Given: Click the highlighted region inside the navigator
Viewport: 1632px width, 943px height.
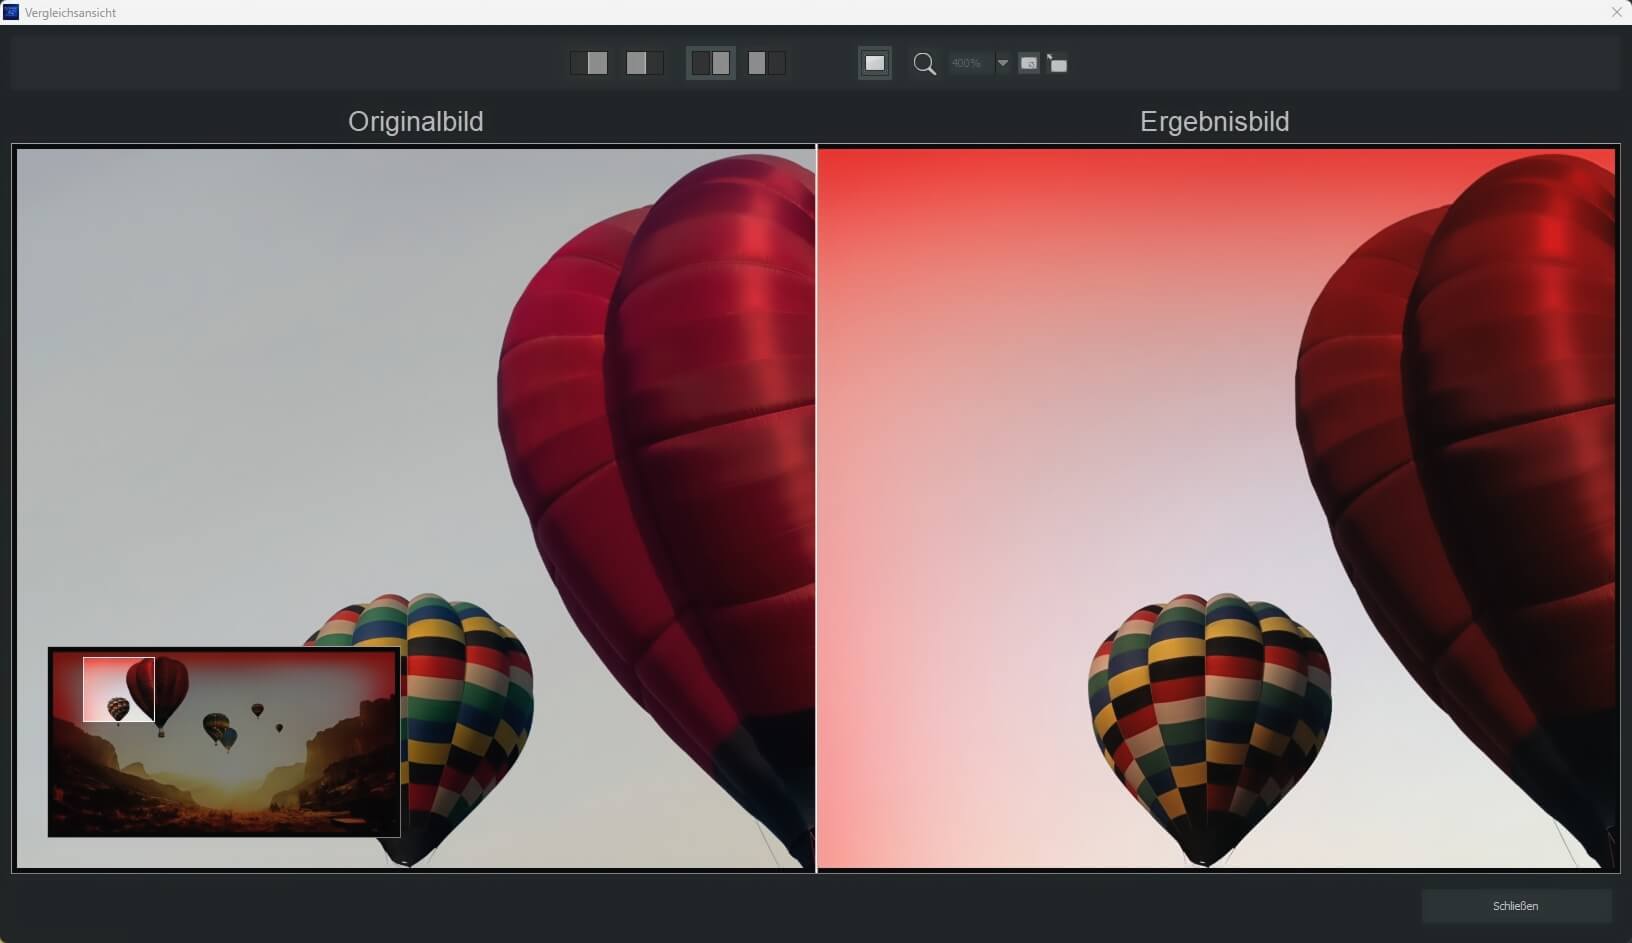Looking at the screenshot, I should tap(118, 688).
